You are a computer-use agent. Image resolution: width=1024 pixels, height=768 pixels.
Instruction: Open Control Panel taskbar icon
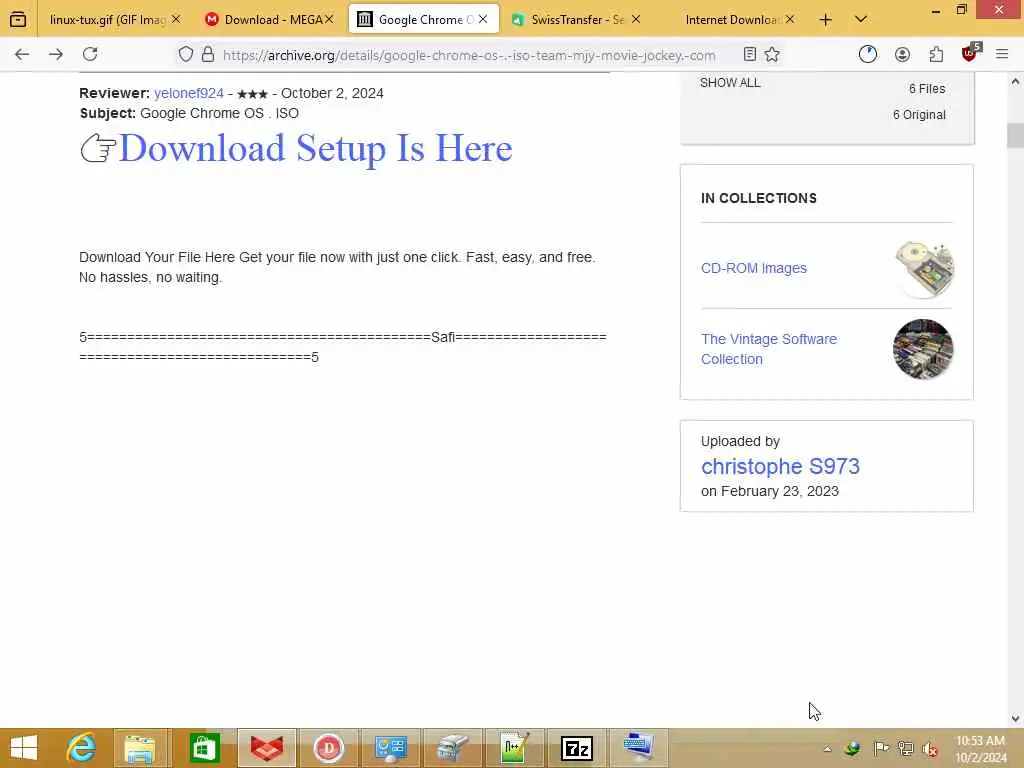pyautogui.click(x=391, y=748)
